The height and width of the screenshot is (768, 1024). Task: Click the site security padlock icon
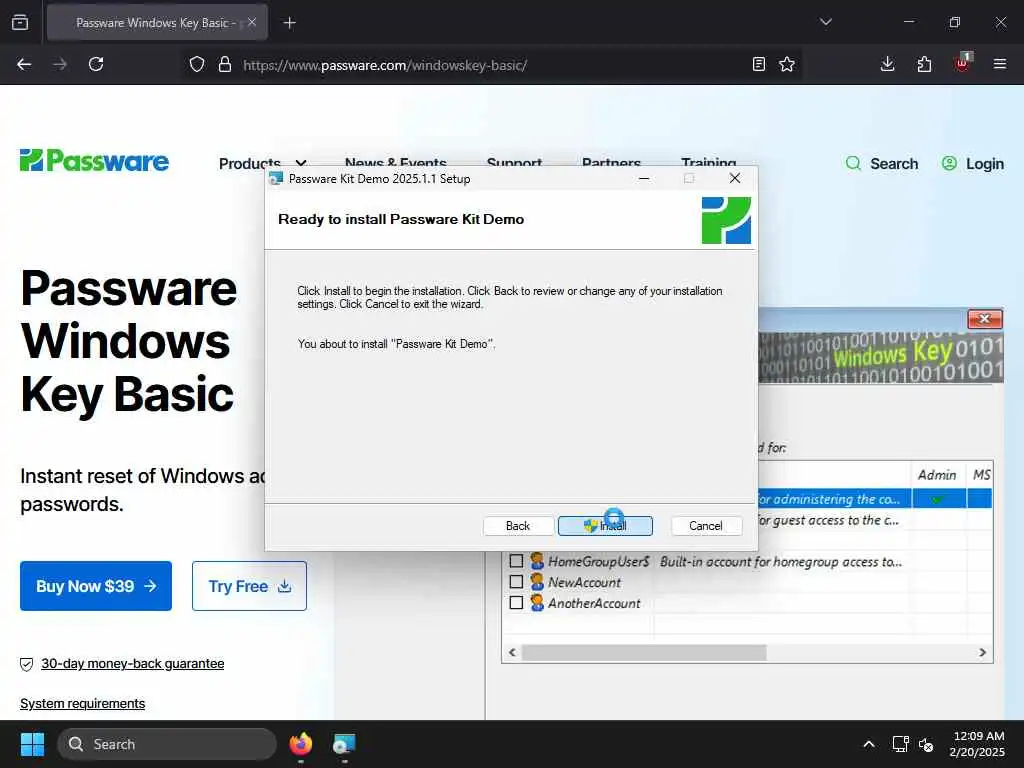coord(225,64)
